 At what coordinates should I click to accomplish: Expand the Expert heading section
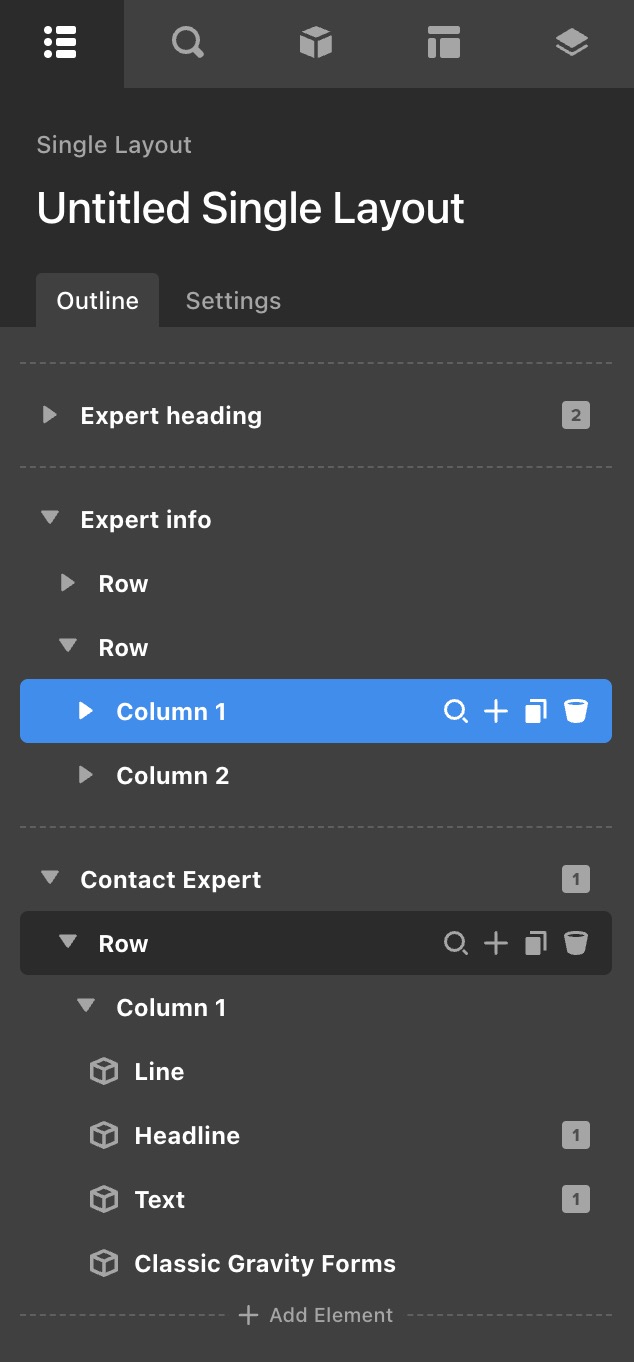48,415
